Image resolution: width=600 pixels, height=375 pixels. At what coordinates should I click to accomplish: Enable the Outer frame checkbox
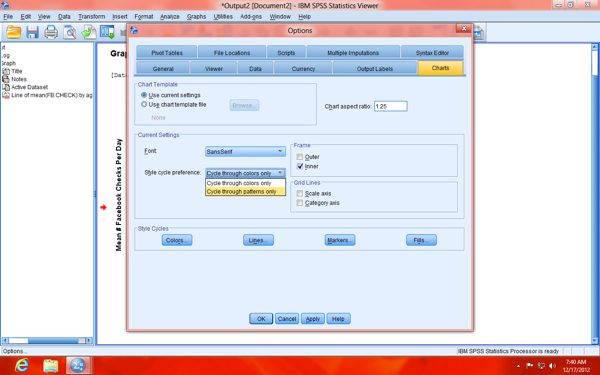[300, 157]
